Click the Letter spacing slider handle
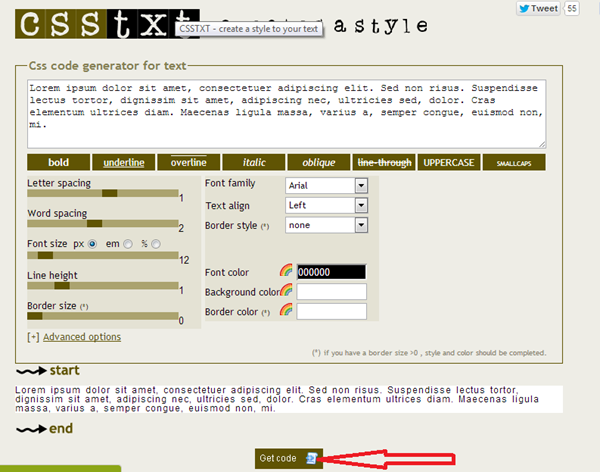 [109, 193]
